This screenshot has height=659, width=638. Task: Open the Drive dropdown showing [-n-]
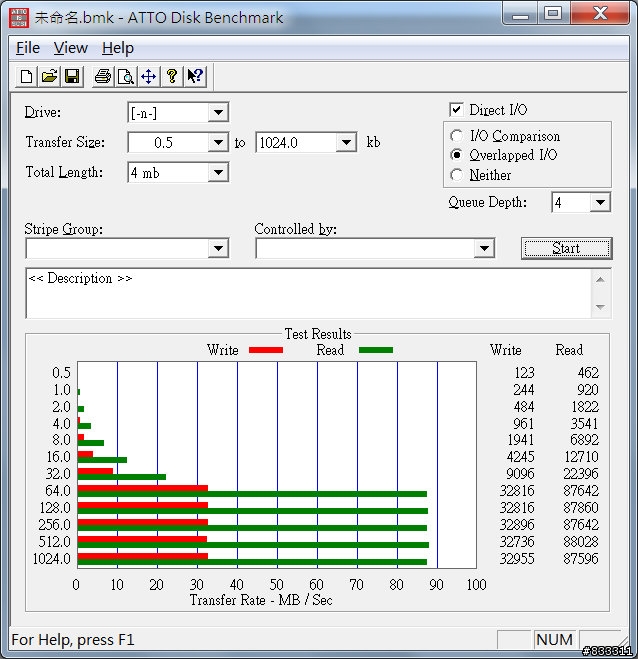tap(218, 113)
